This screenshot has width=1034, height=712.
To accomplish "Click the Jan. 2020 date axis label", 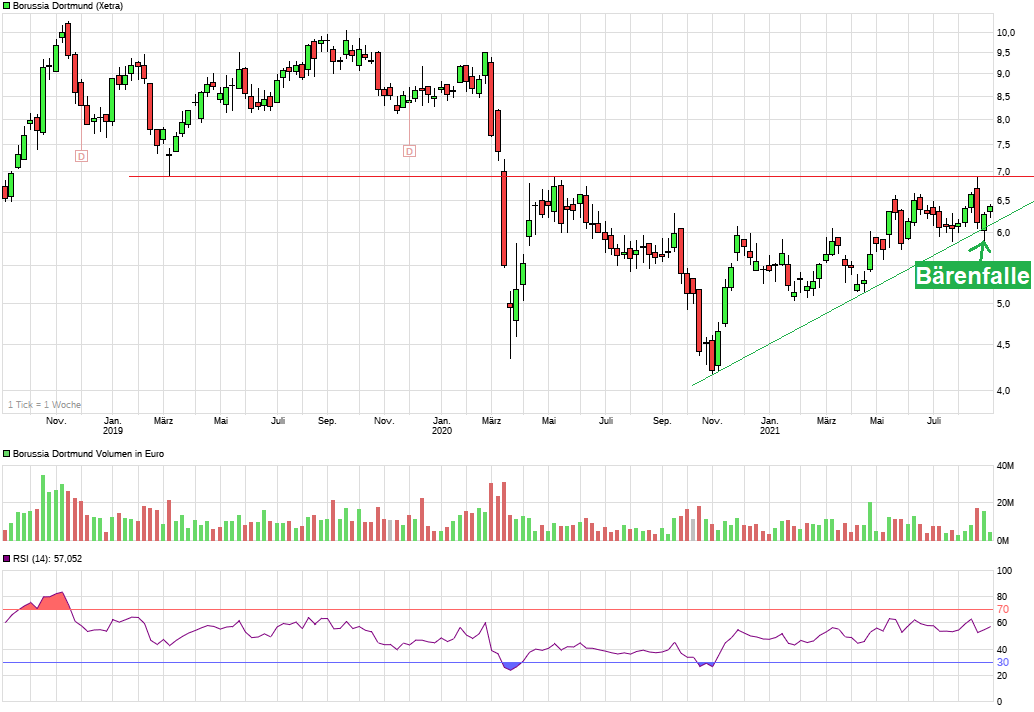I will pyautogui.click(x=442, y=426).
